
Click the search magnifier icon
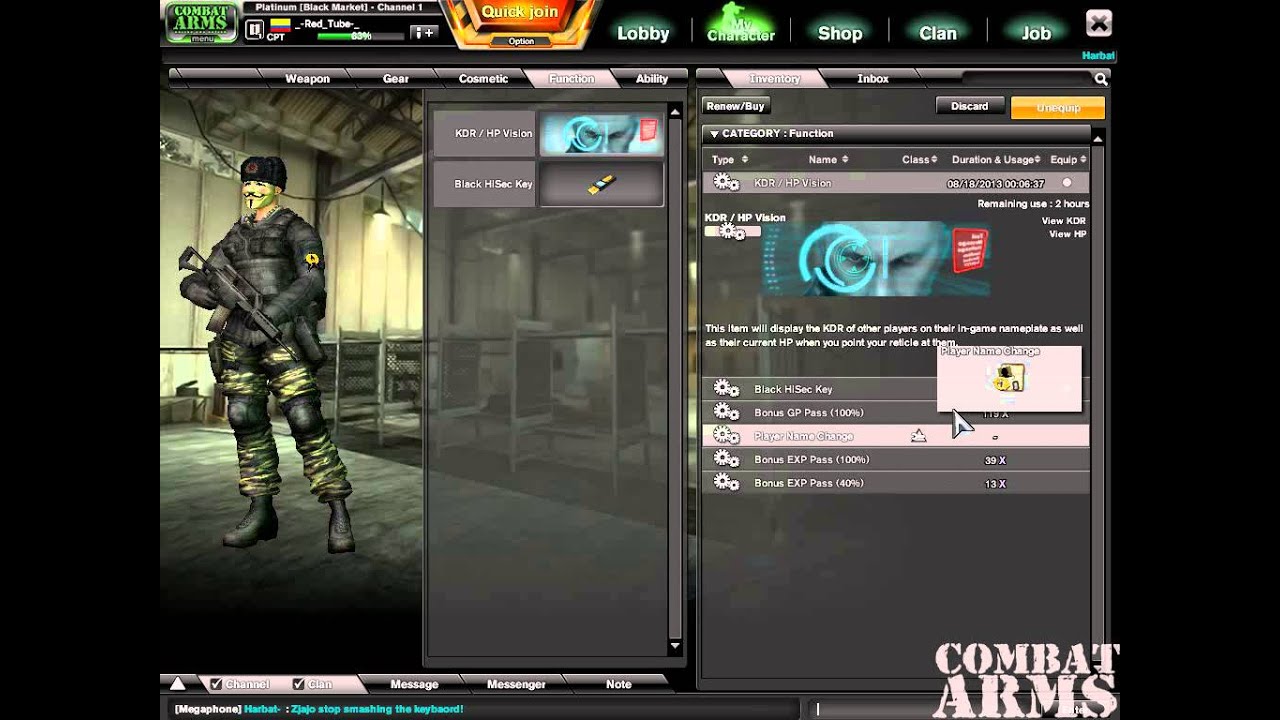coord(1101,79)
